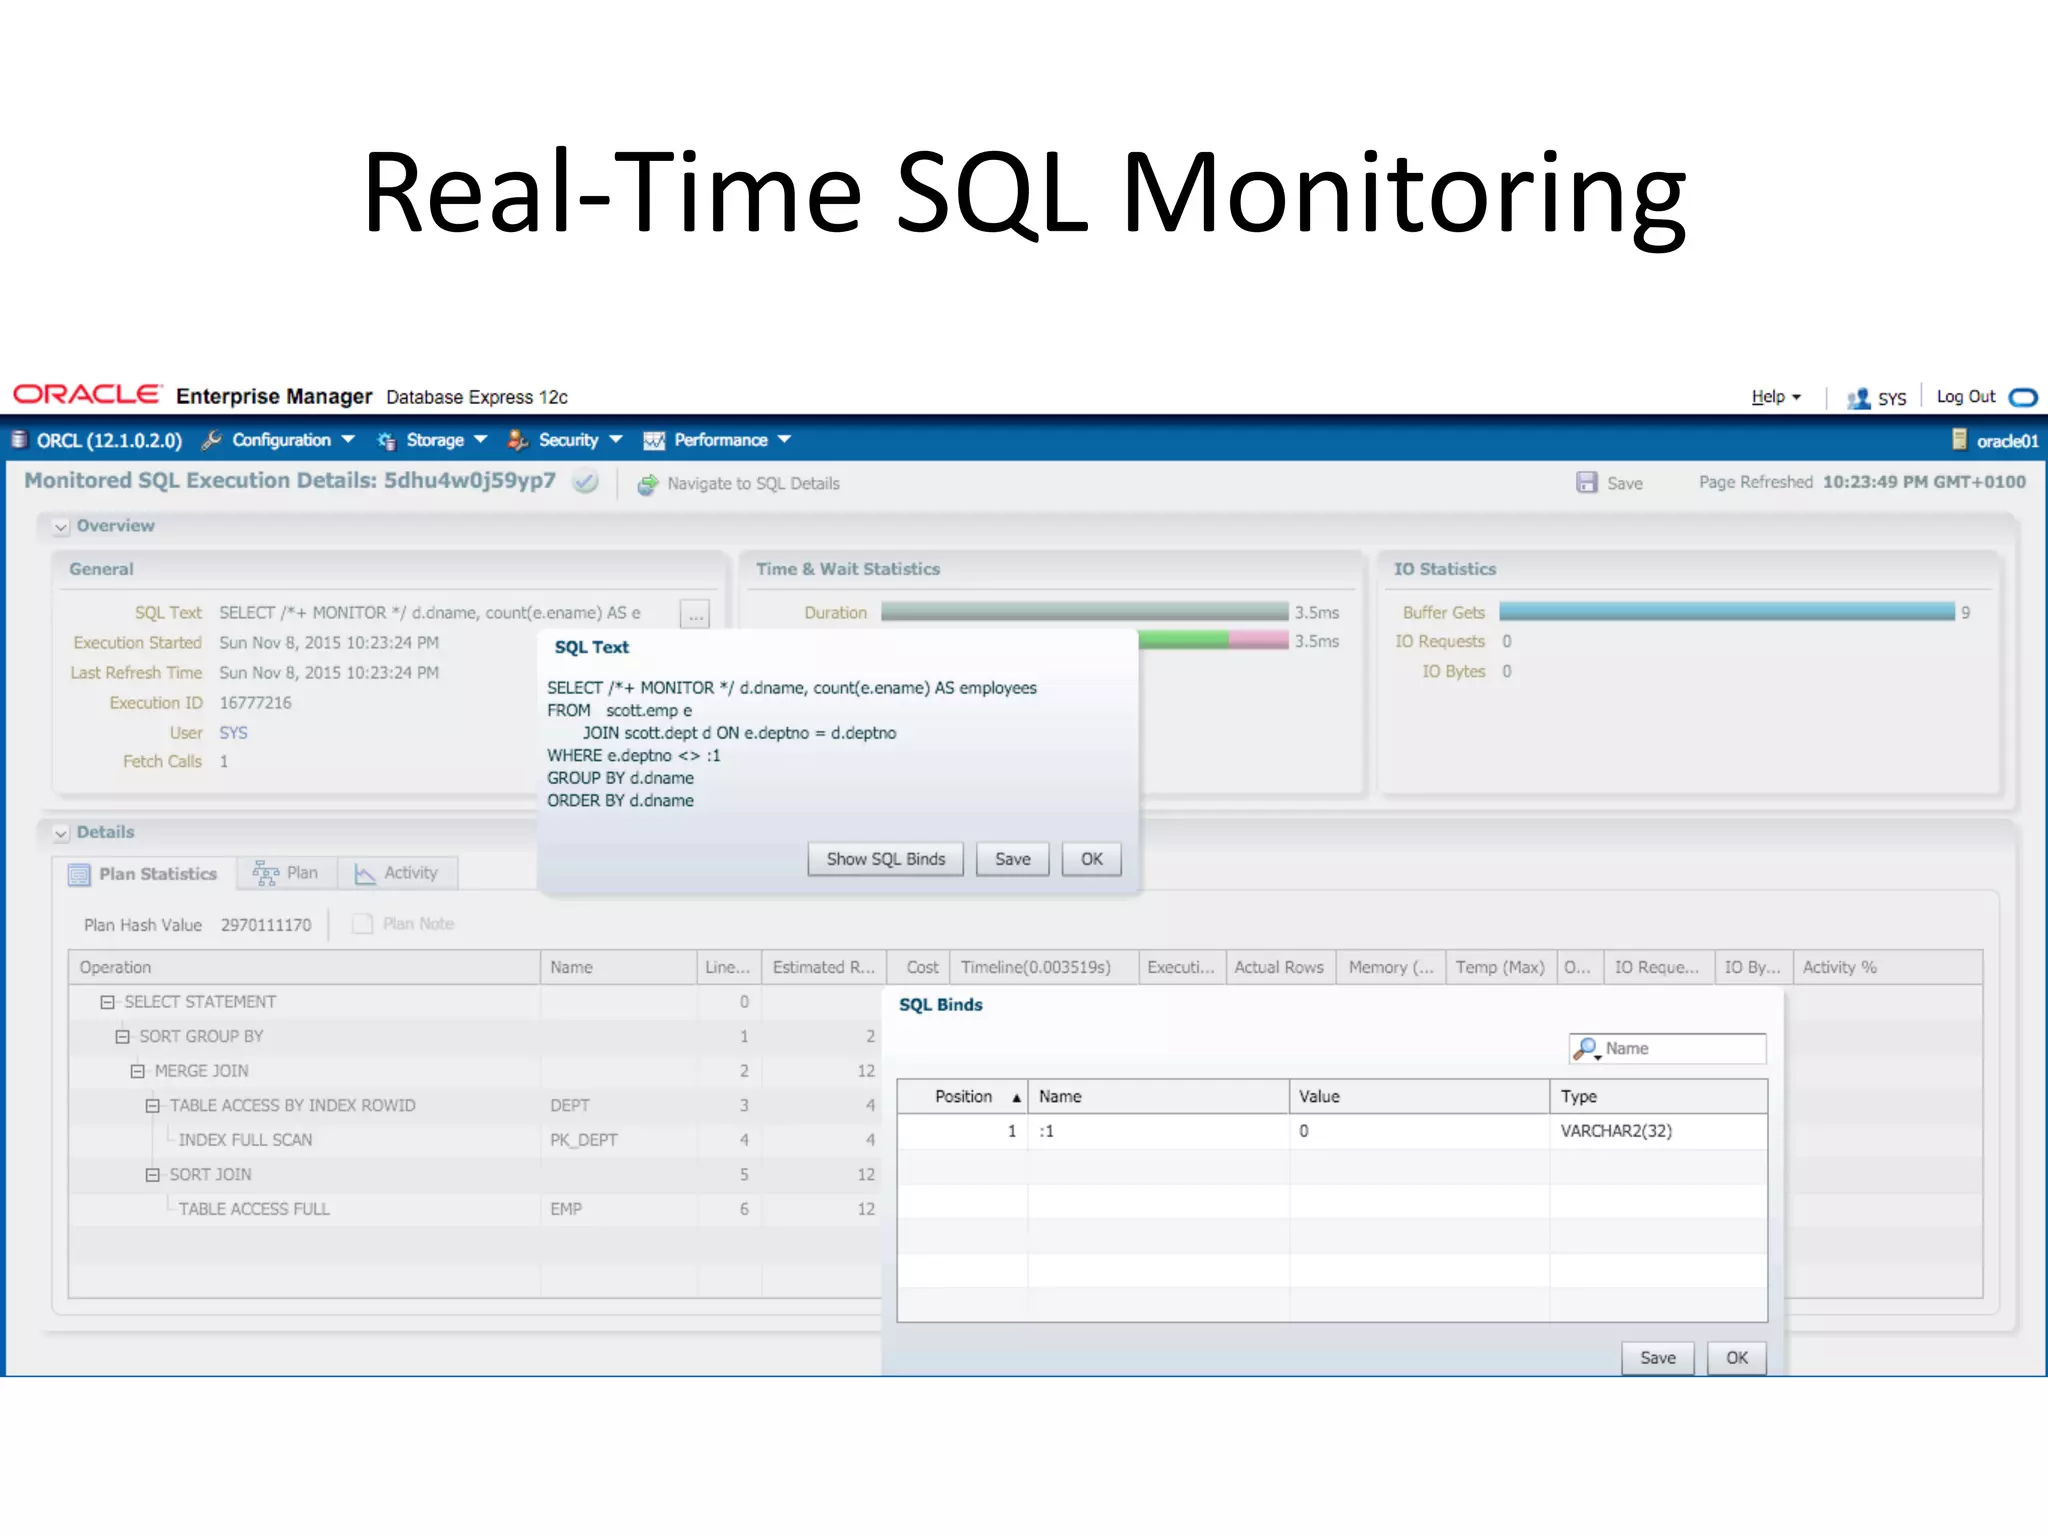Open the Storage dropdown menu

(x=480, y=439)
